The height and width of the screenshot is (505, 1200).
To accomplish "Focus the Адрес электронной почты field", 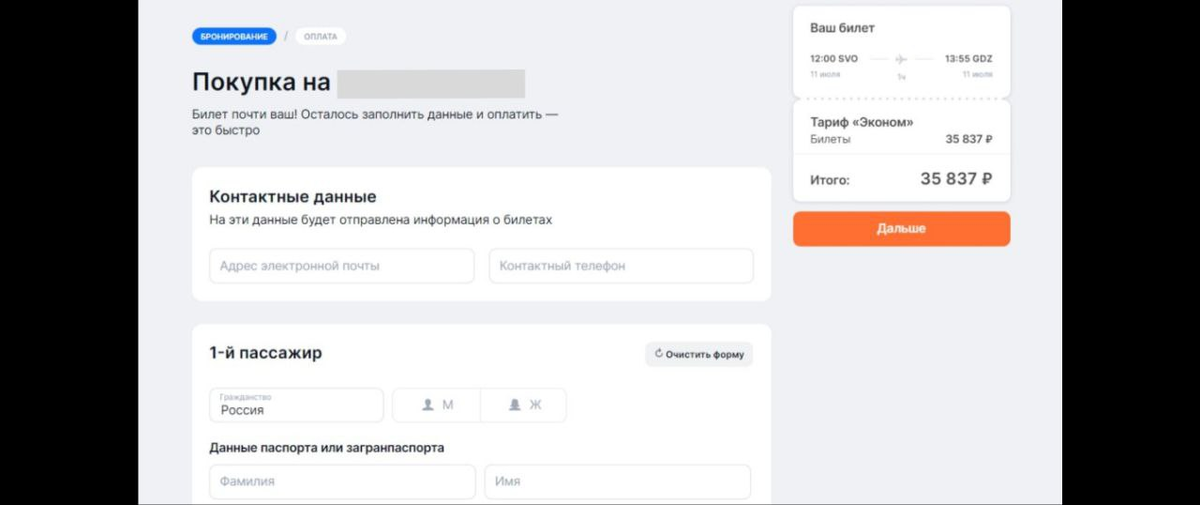I will (x=341, y=266).
